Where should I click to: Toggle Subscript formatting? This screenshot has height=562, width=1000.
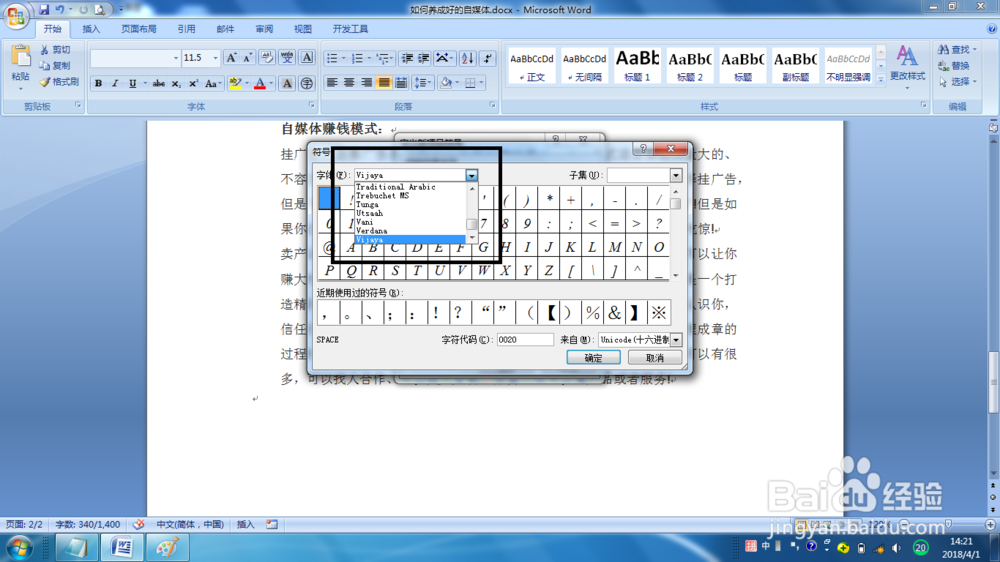tap(176, 84)
